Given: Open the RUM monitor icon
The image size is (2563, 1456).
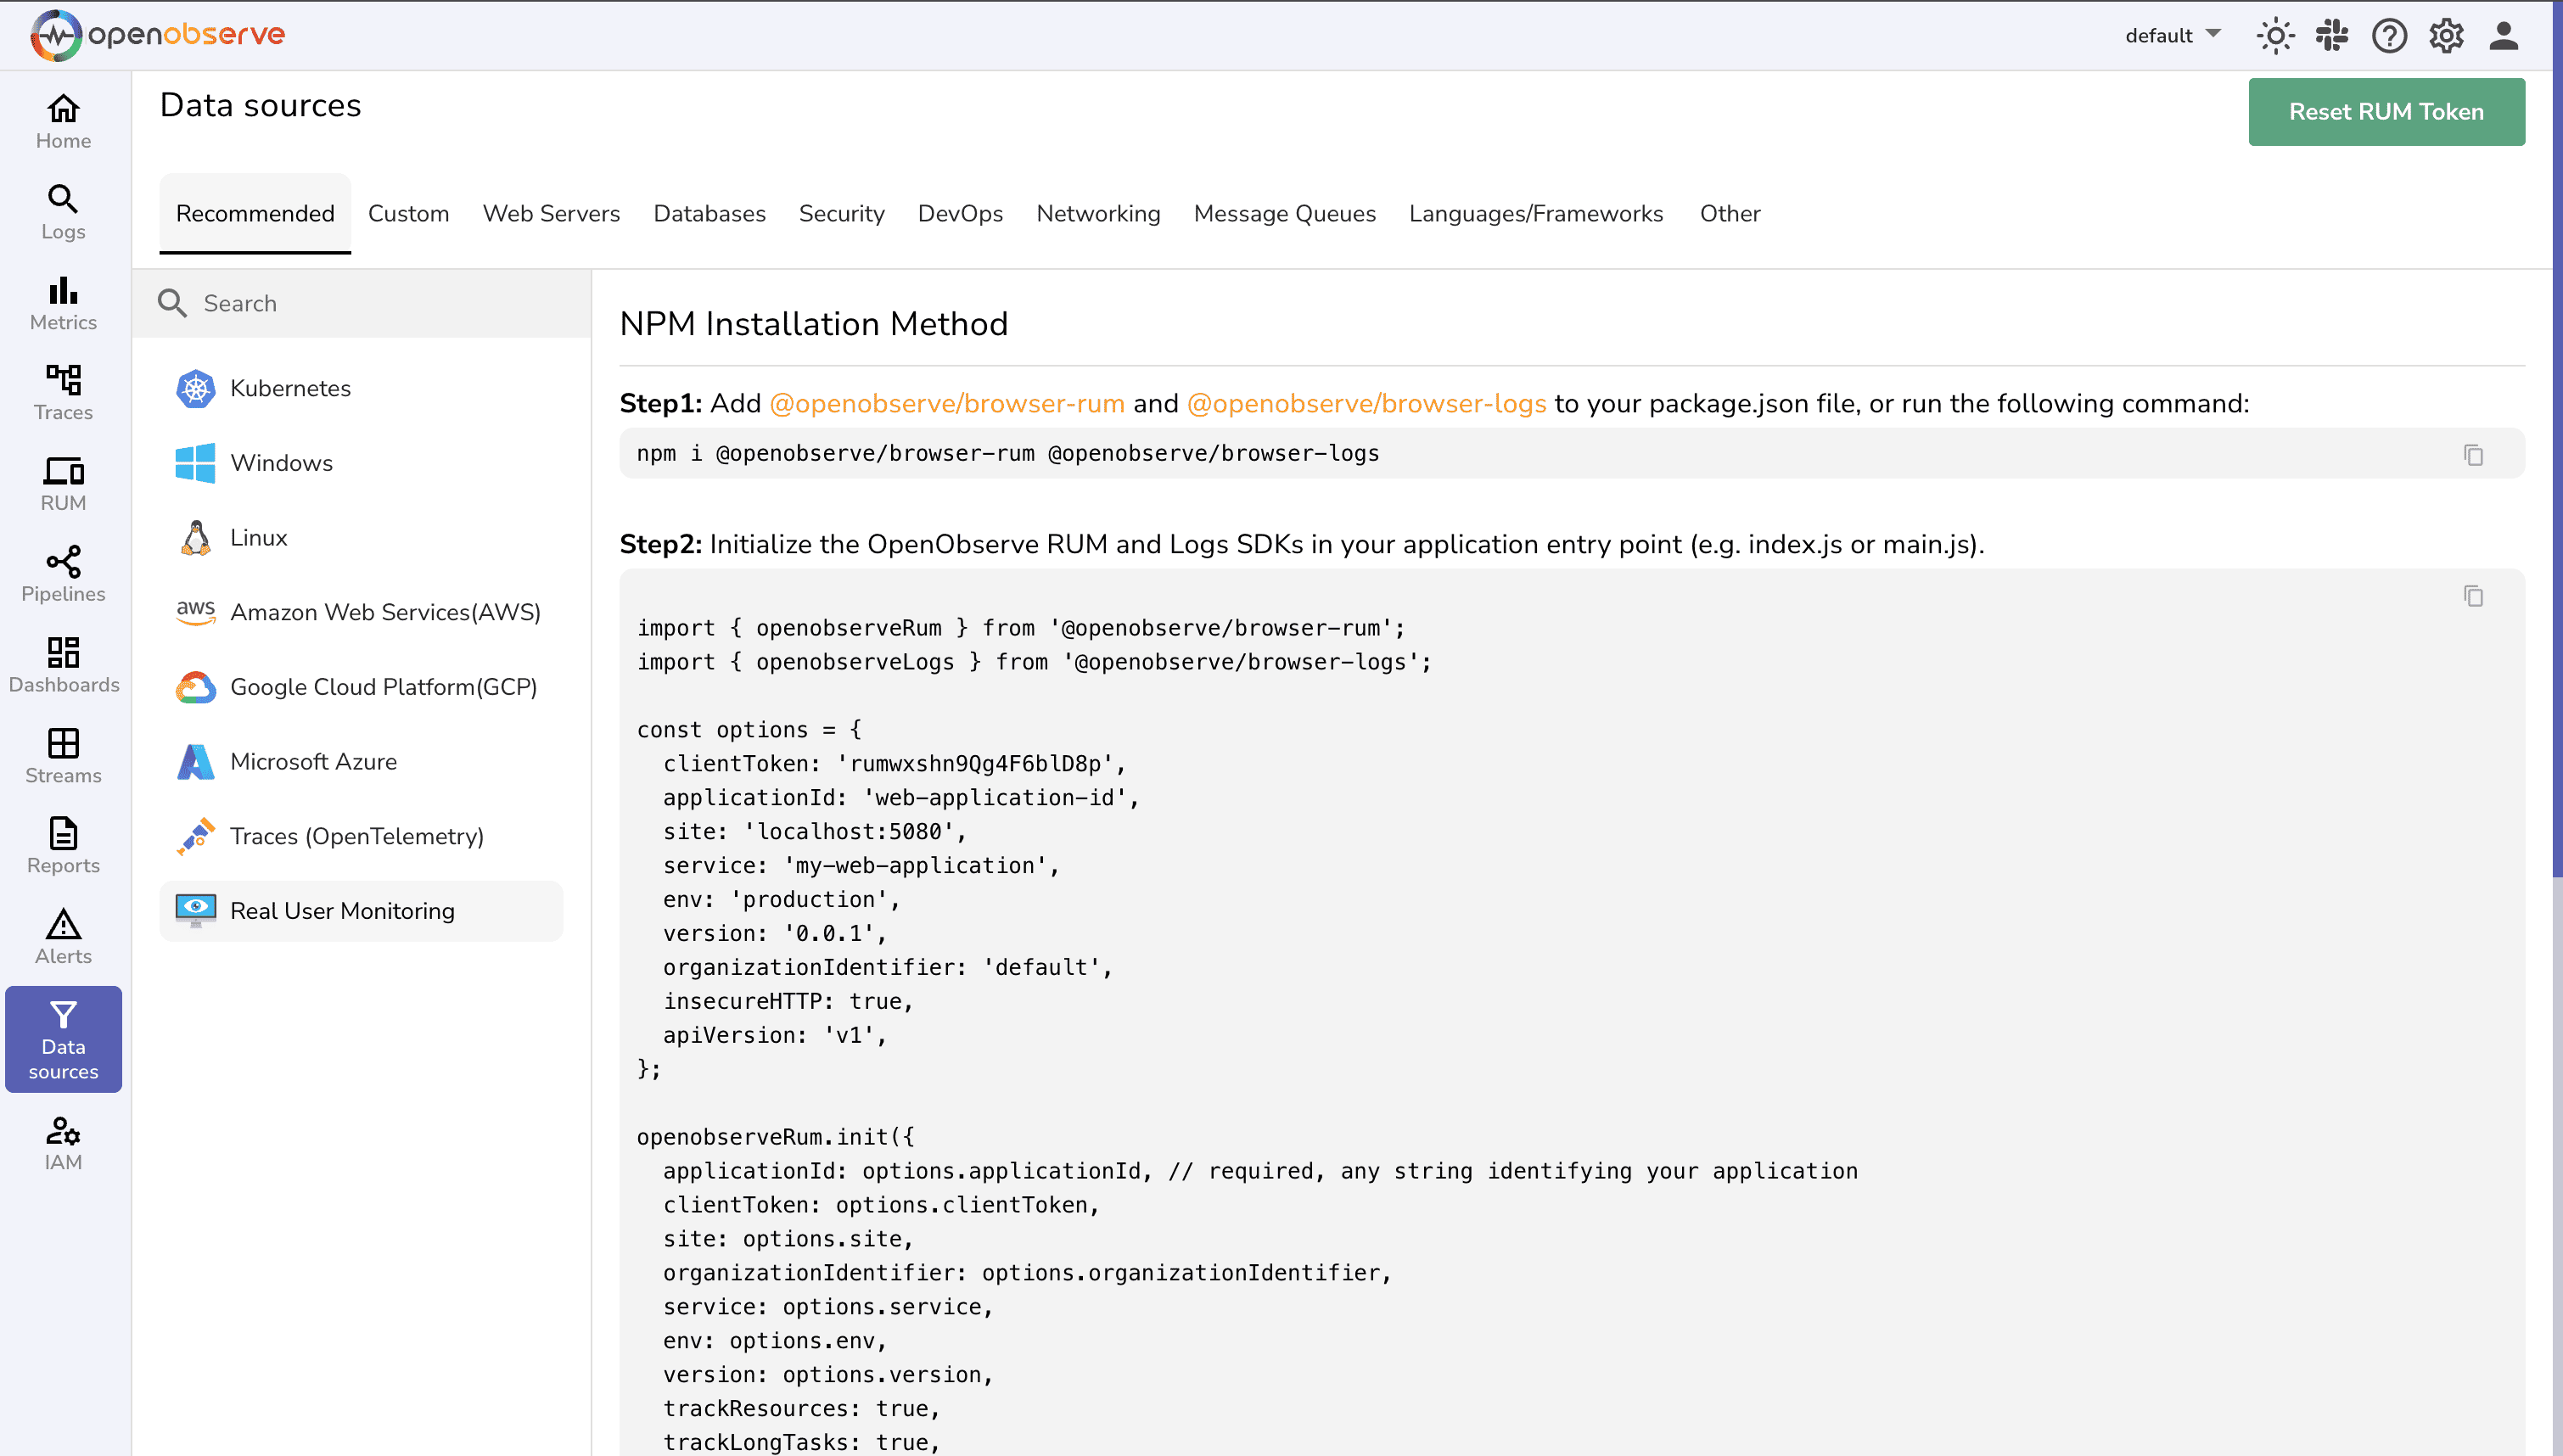Looking at the screenshot, I should [62, 472].
